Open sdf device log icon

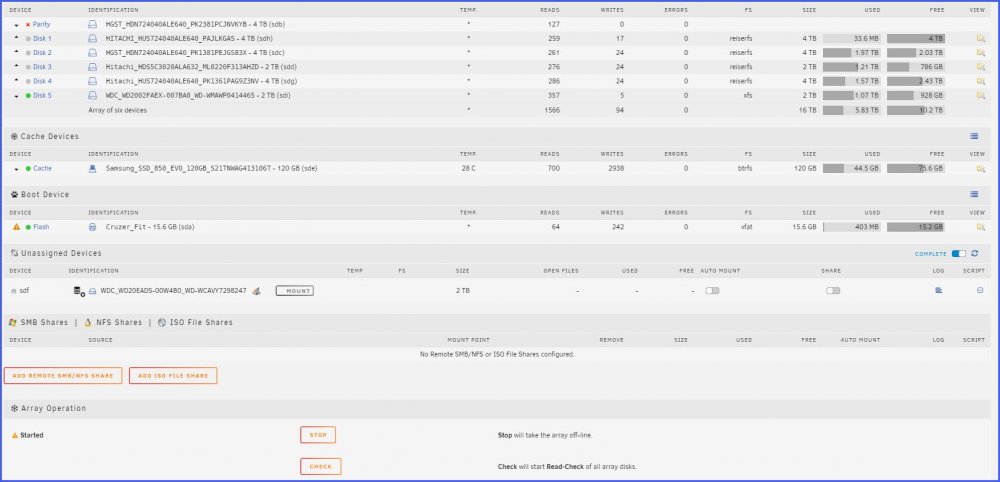point(938,290)
